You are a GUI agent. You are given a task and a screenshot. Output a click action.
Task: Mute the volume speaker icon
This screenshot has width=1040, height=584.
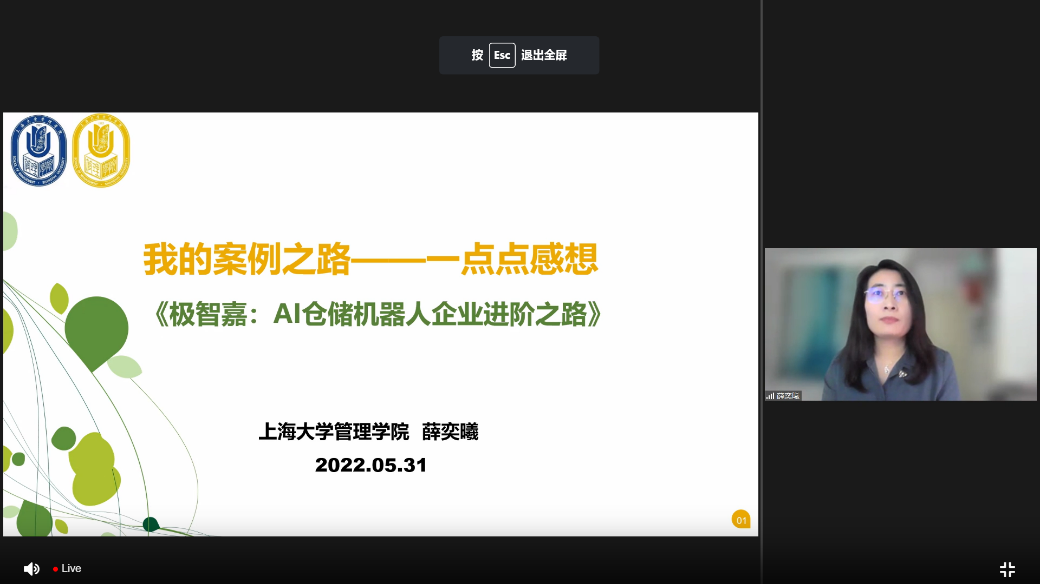31,568
